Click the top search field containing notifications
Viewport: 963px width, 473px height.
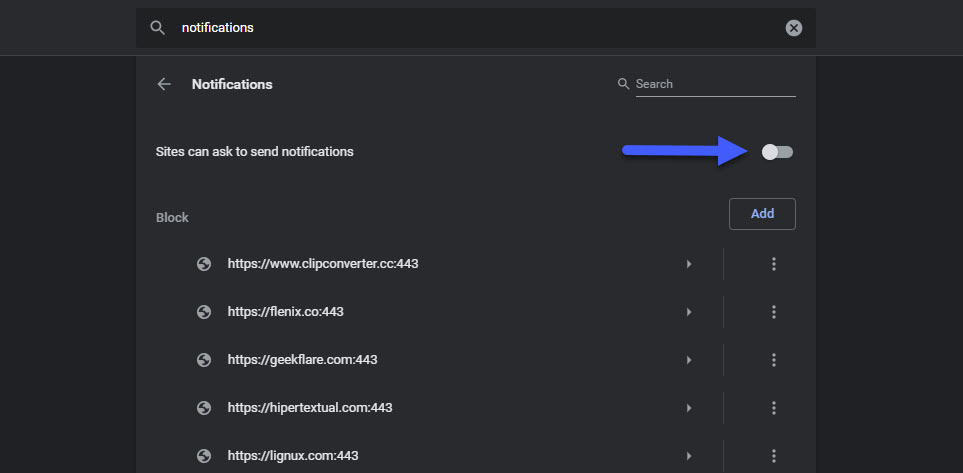coord(476,28)
